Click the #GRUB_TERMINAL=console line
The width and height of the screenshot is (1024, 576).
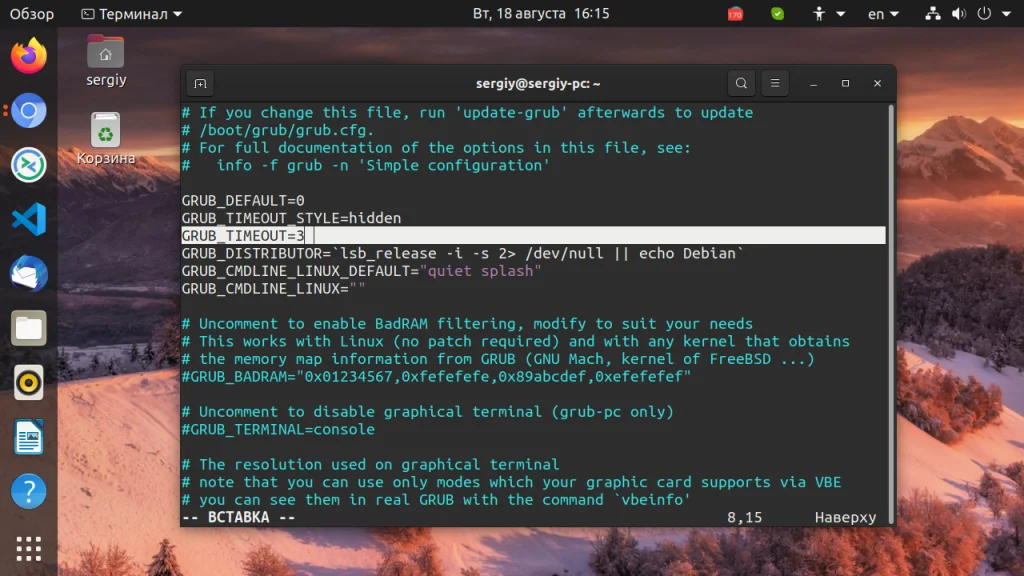click(x=278, y=430)
